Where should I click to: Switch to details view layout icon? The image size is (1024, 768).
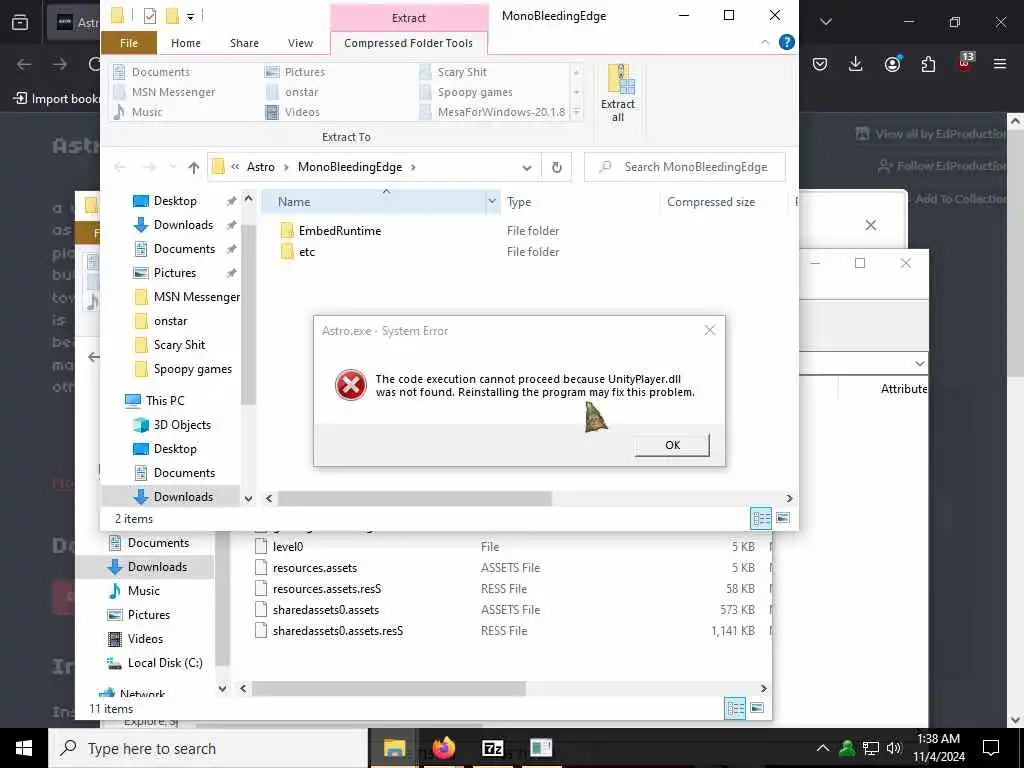pyautogui.click(x=761, y=519)
